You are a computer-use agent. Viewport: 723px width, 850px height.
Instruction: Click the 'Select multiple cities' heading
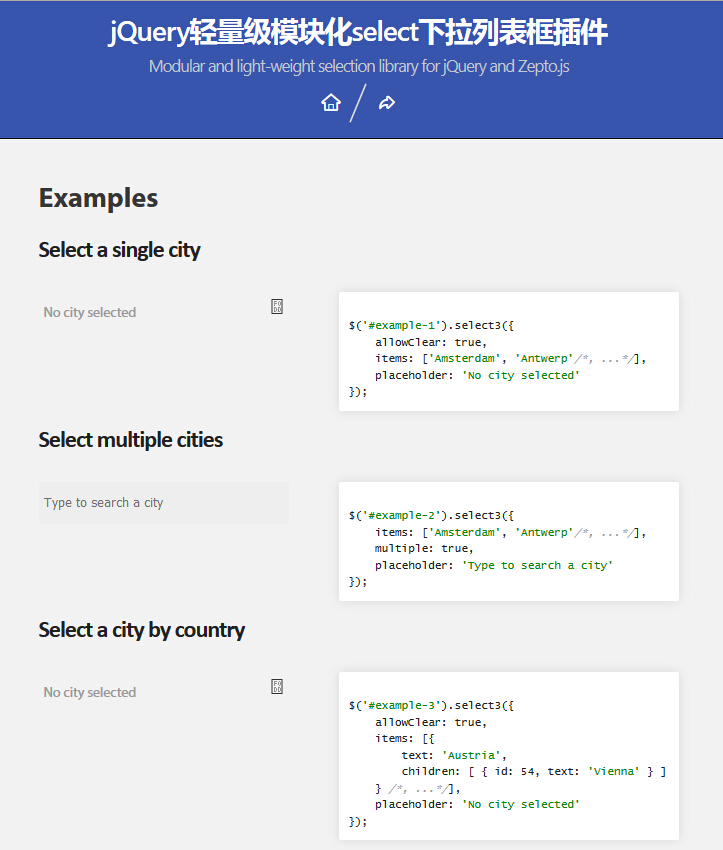[131, 440]
